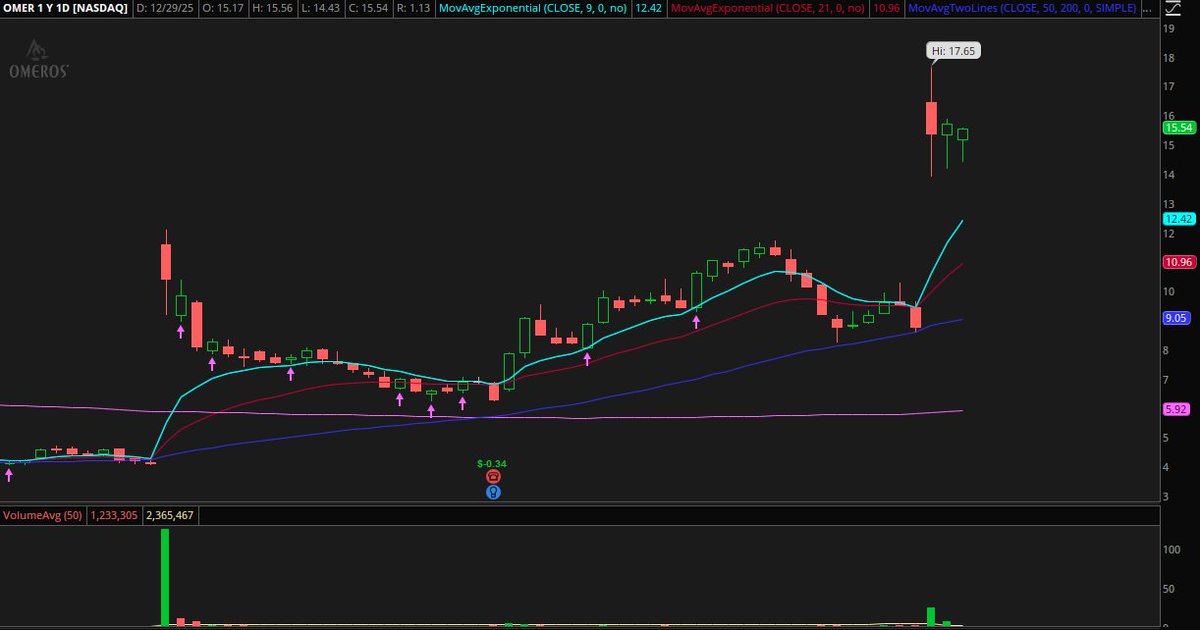Screen dimensions: 1200x630
Task: Click the red 10.96 axis price bubble
Action: [1179, 262]
